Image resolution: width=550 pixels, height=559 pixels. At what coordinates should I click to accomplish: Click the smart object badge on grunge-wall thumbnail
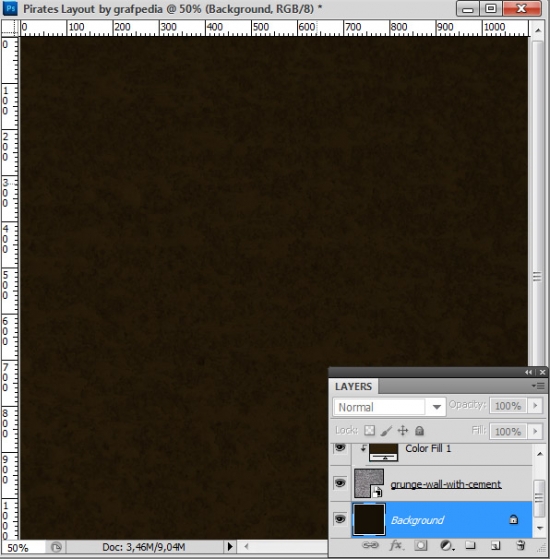click(x=377, y=492)
